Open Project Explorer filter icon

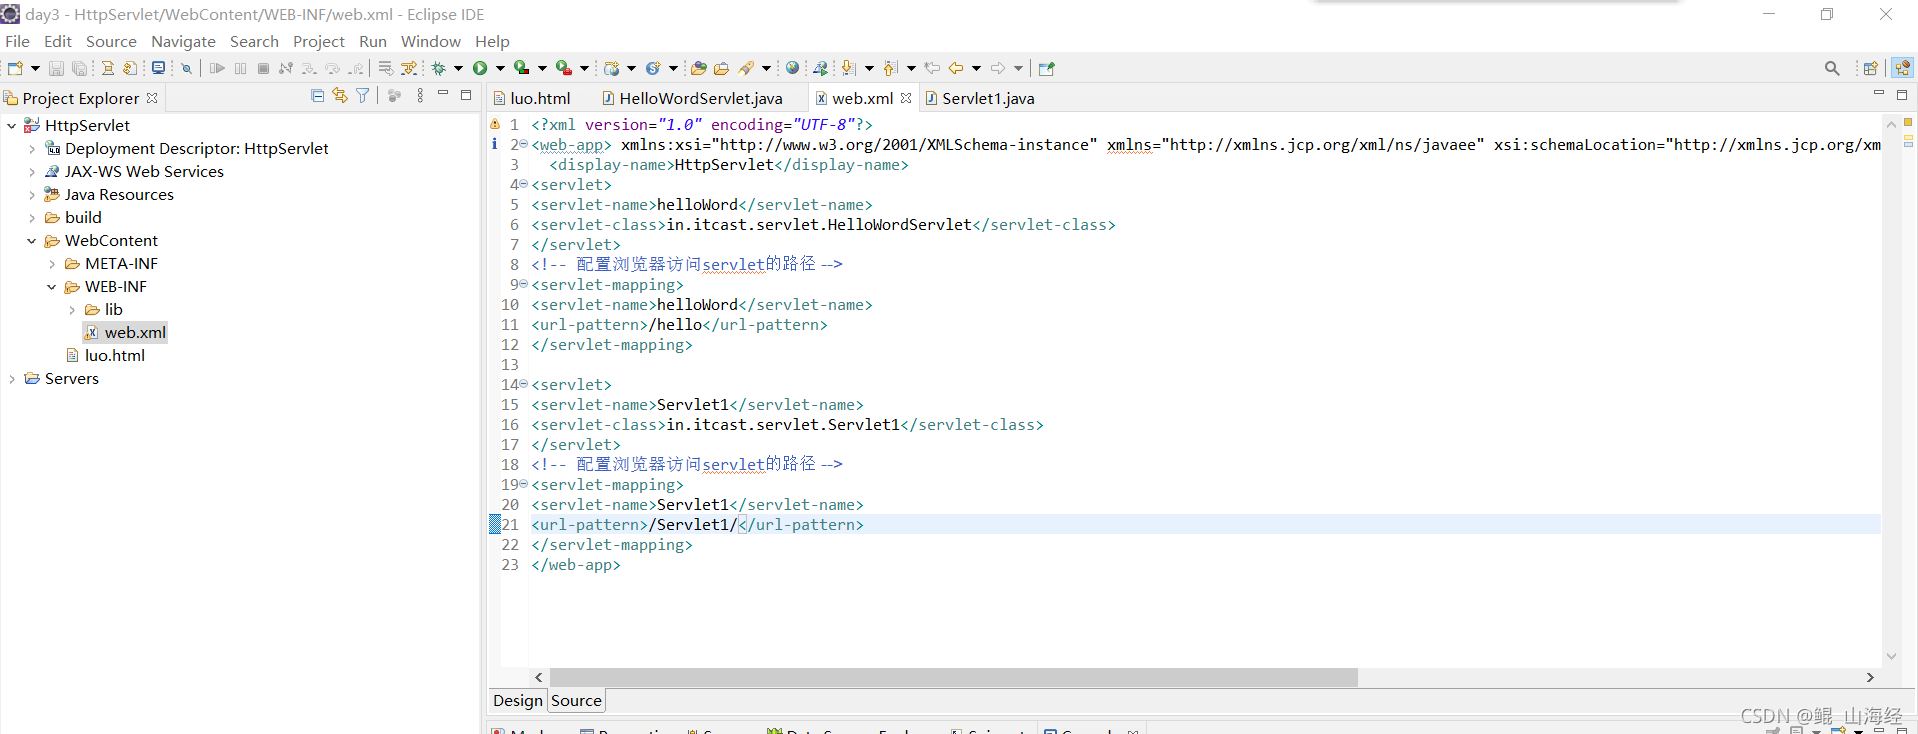363,95
